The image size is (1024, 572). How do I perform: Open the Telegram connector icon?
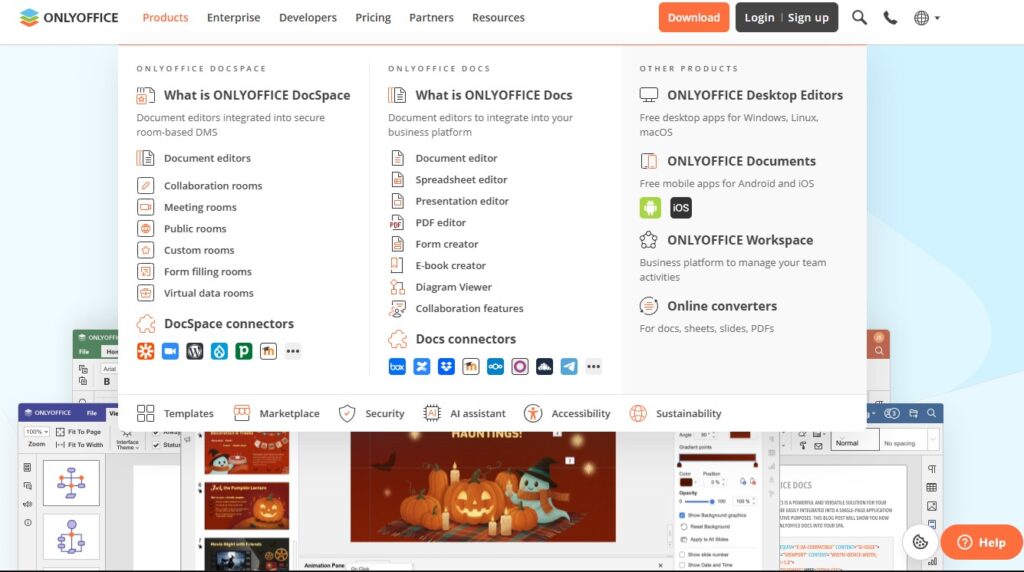569,367
